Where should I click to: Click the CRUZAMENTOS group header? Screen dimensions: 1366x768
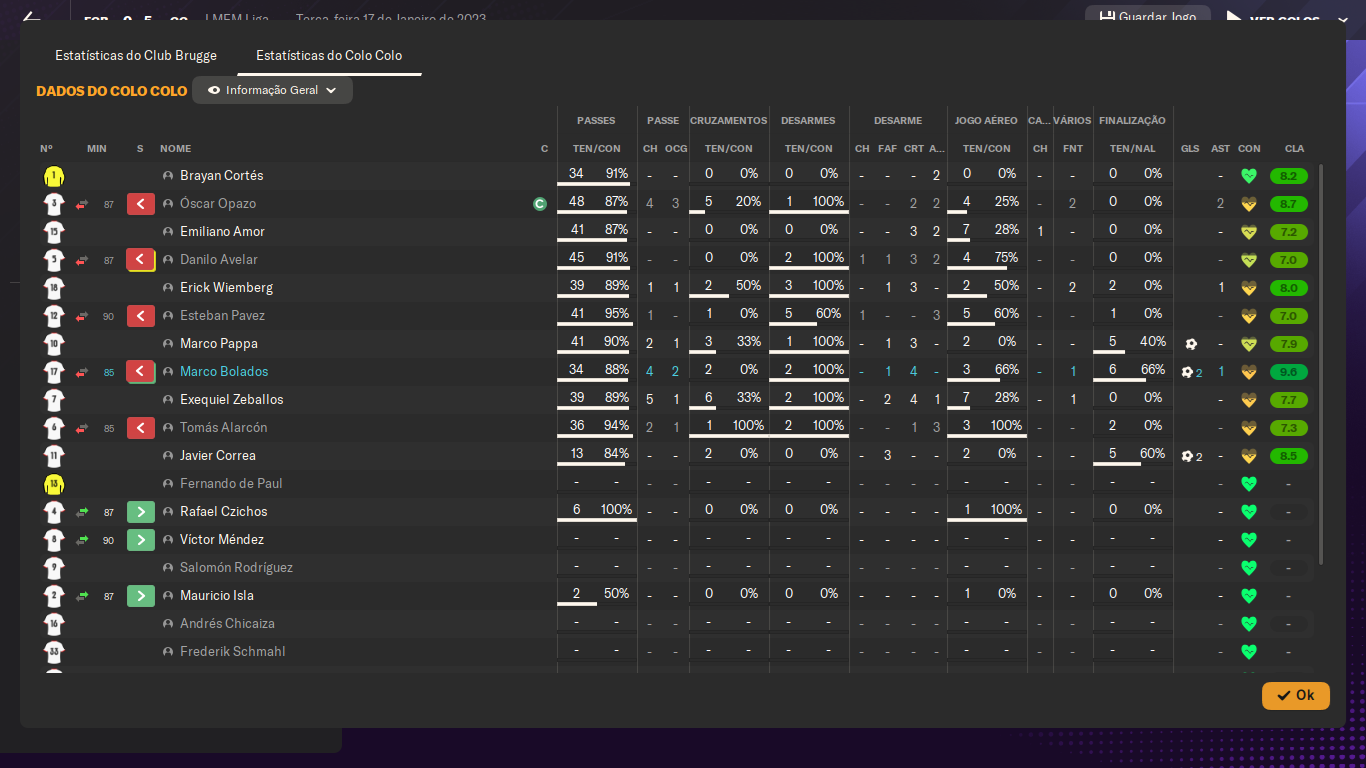tap(728, 121)
